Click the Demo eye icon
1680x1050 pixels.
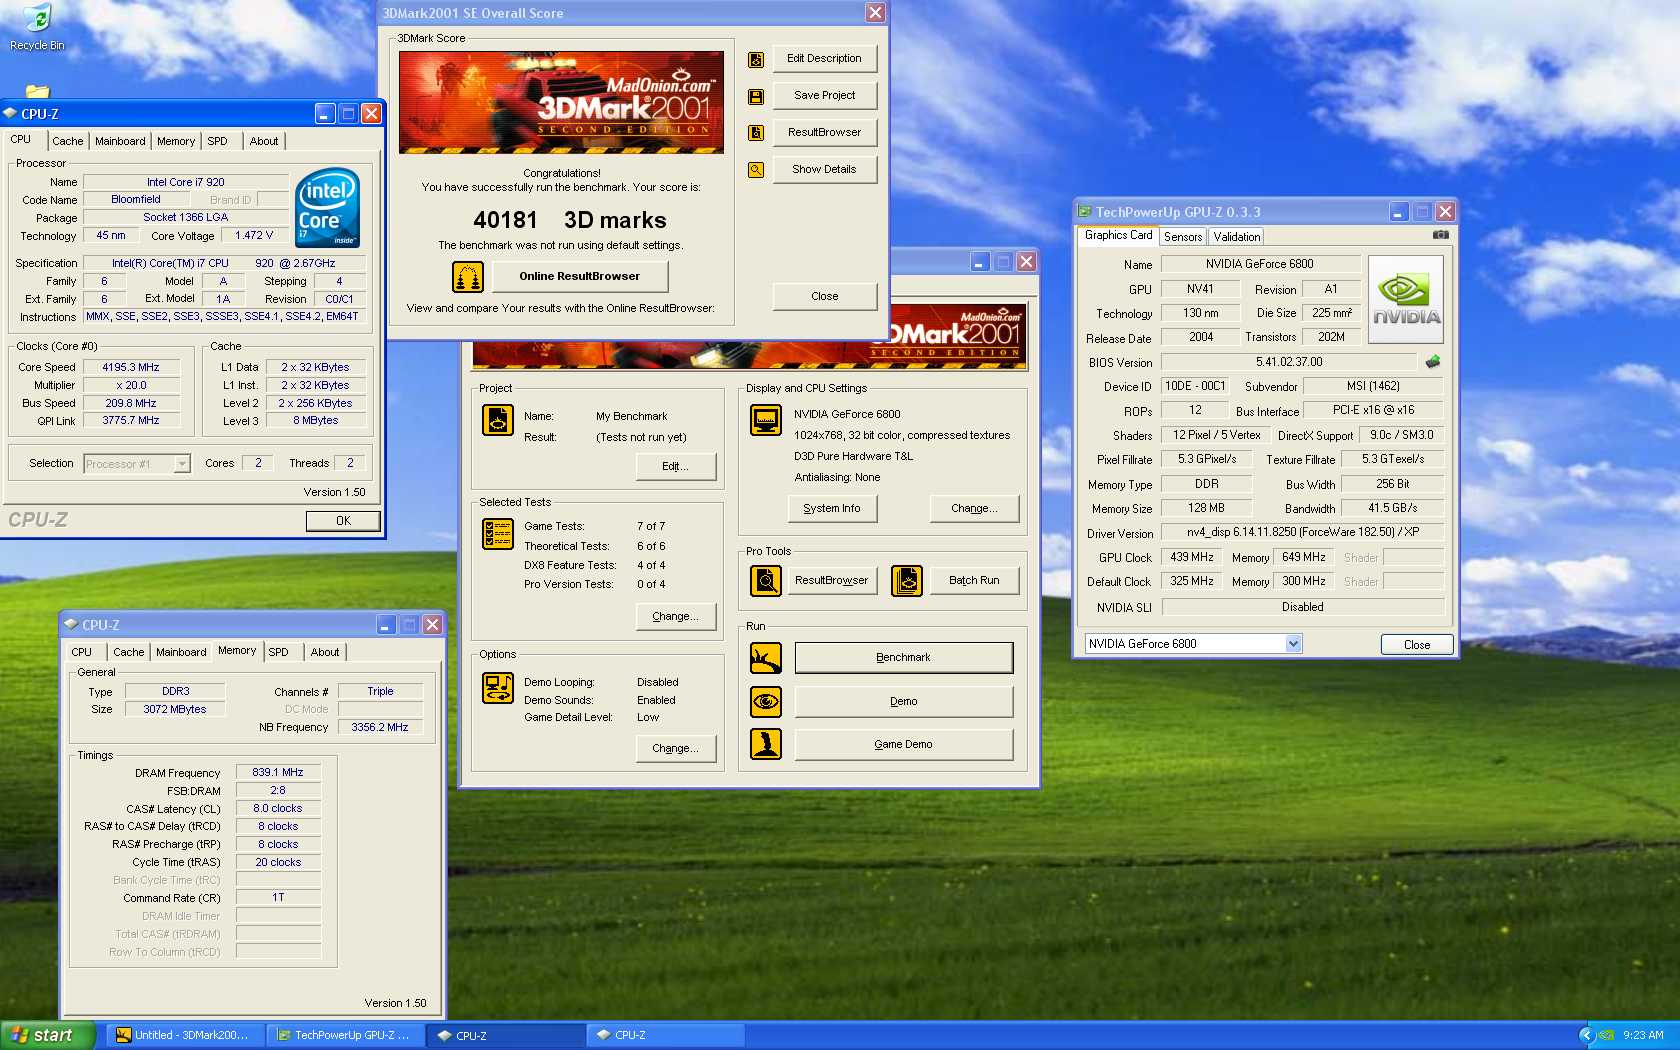click(766, 701)
